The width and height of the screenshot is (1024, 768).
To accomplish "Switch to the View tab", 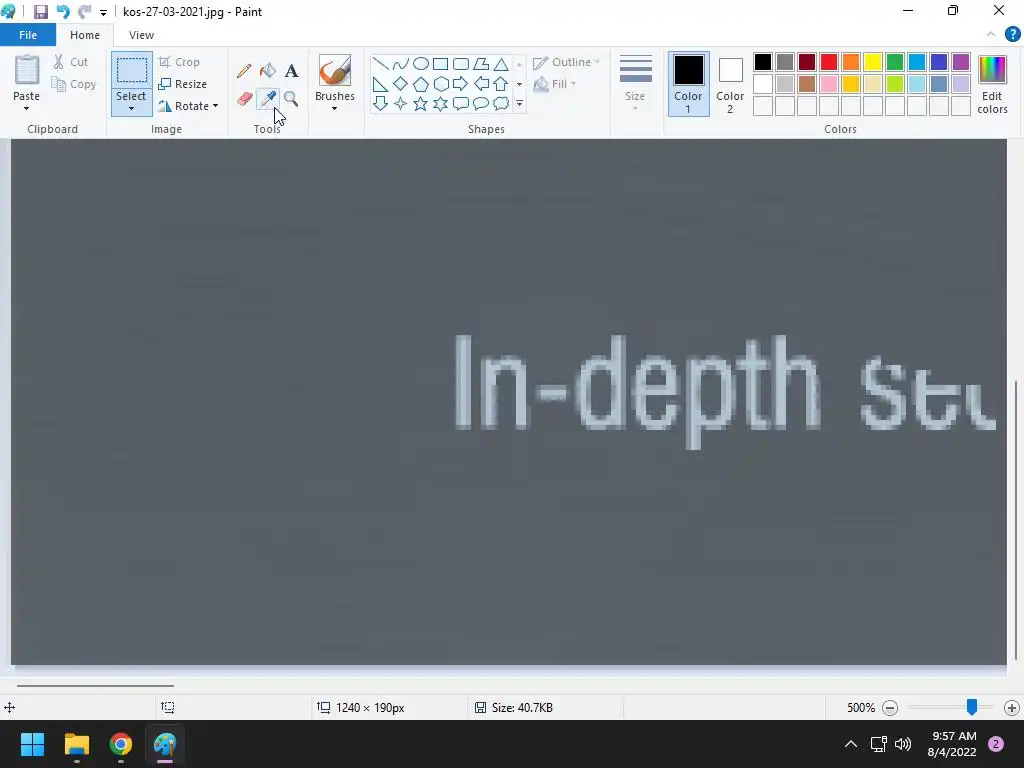I will pyautogui.click(x=141, y=35).
